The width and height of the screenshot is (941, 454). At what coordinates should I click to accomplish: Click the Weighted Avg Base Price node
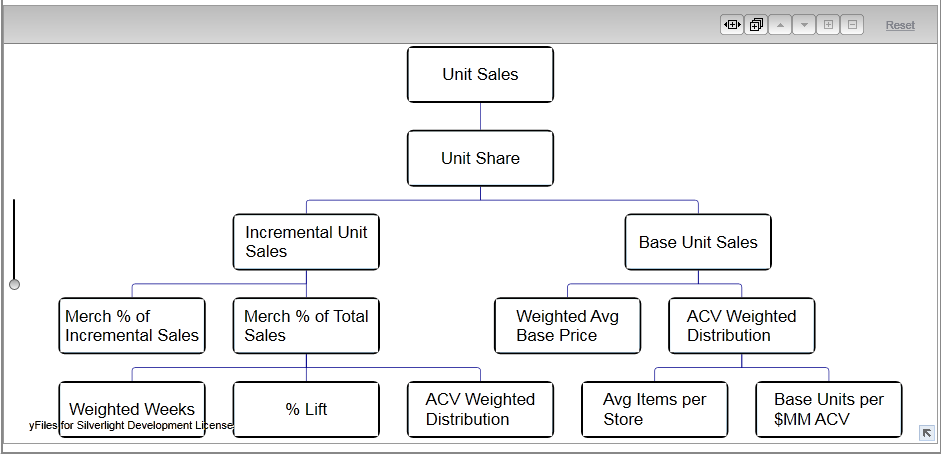point(567,326)
